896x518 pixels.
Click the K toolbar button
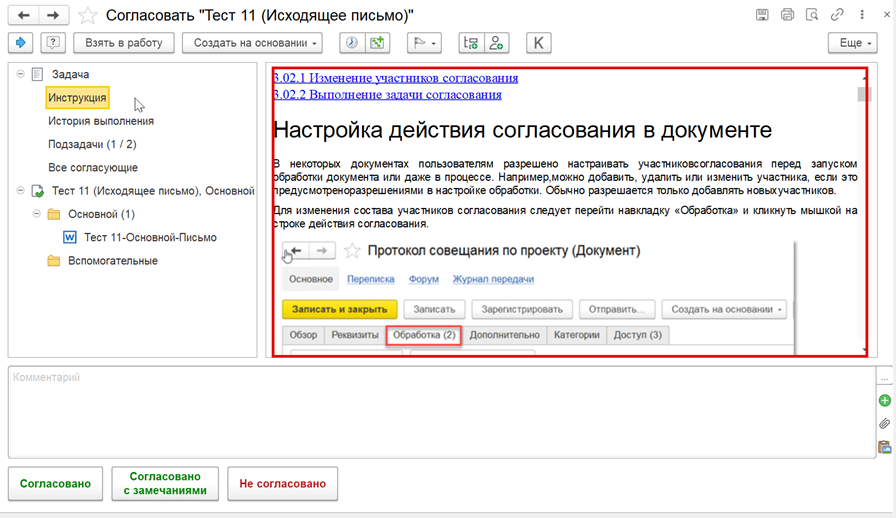point(538,43)
